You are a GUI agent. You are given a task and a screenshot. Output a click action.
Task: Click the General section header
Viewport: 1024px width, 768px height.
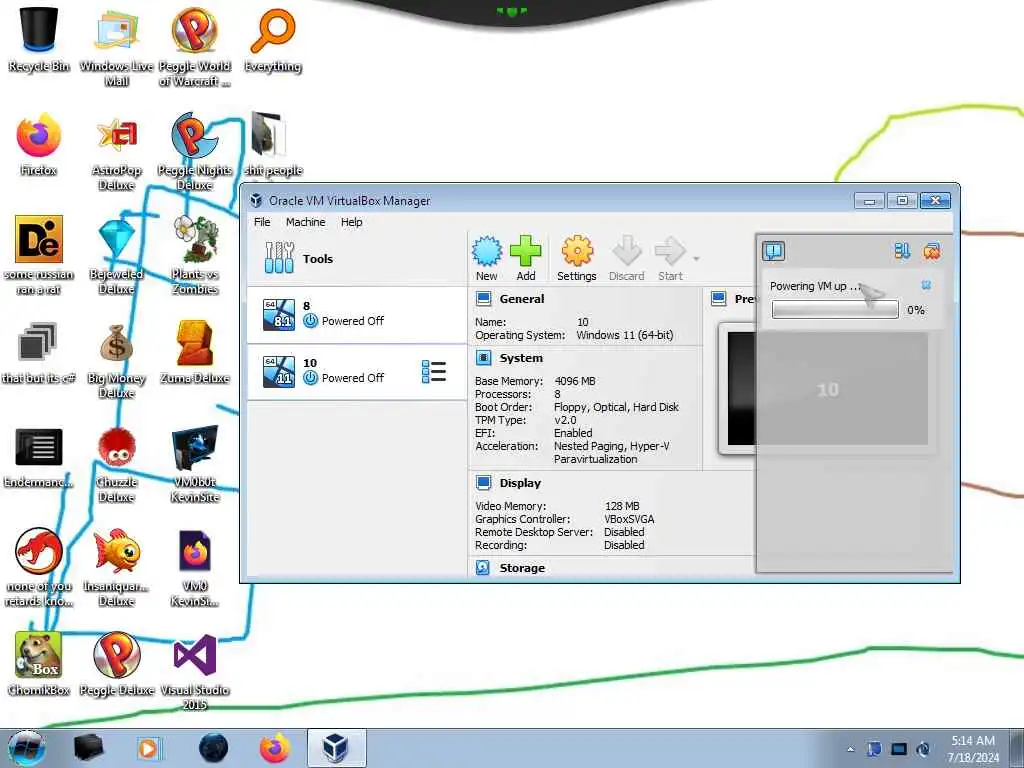(521, 299)
